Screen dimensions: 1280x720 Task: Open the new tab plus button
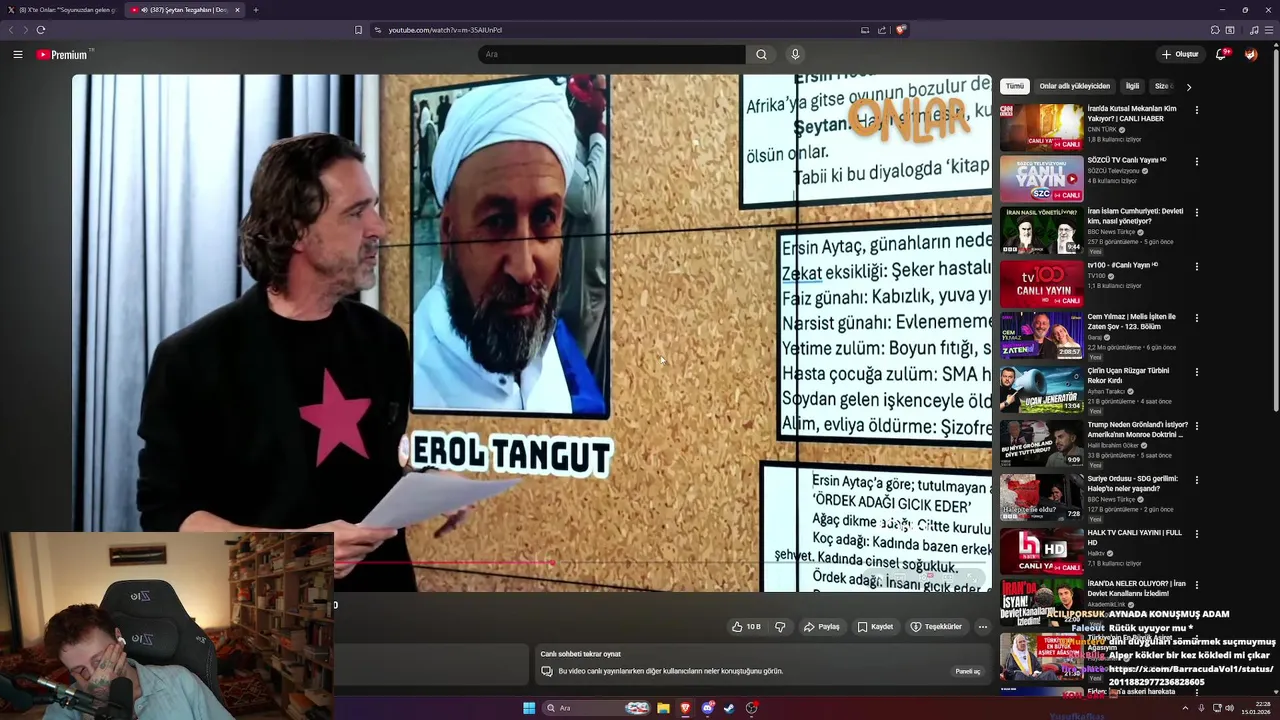coord(256,10)
